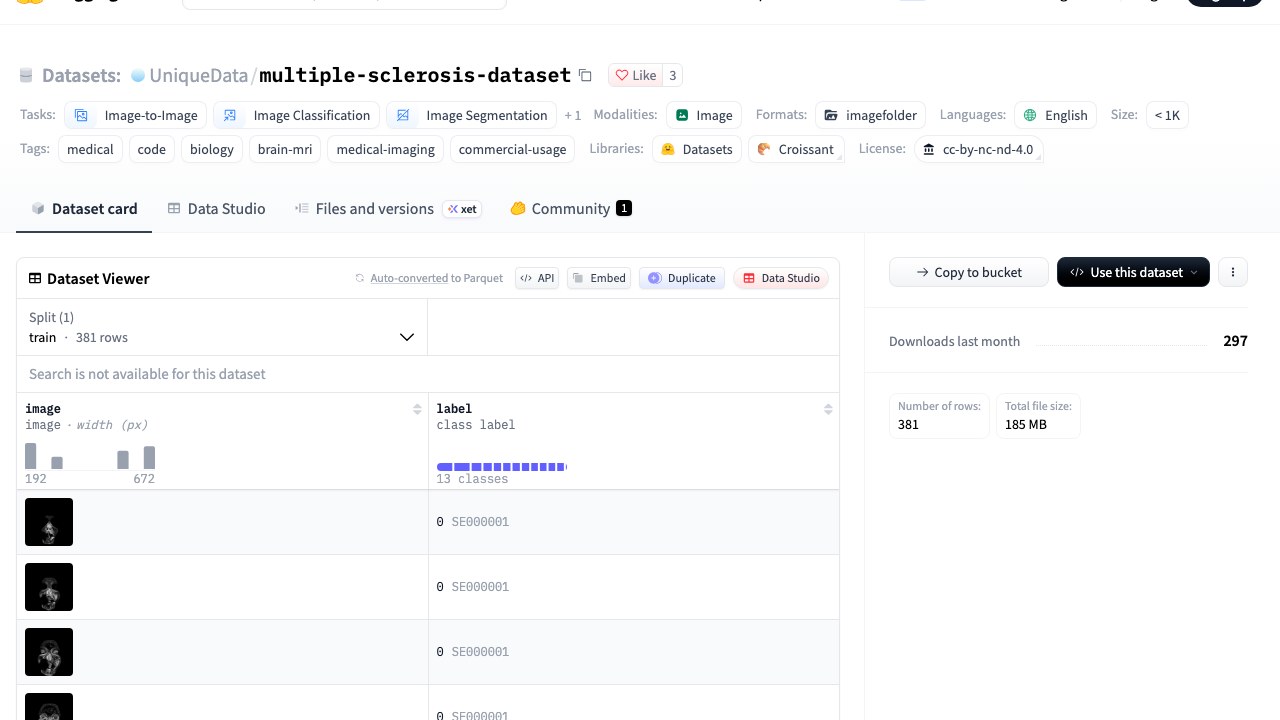This screenshot has height=720, width=1280.
Task: Click Copy to bucket button
Action: click(969, 272)
